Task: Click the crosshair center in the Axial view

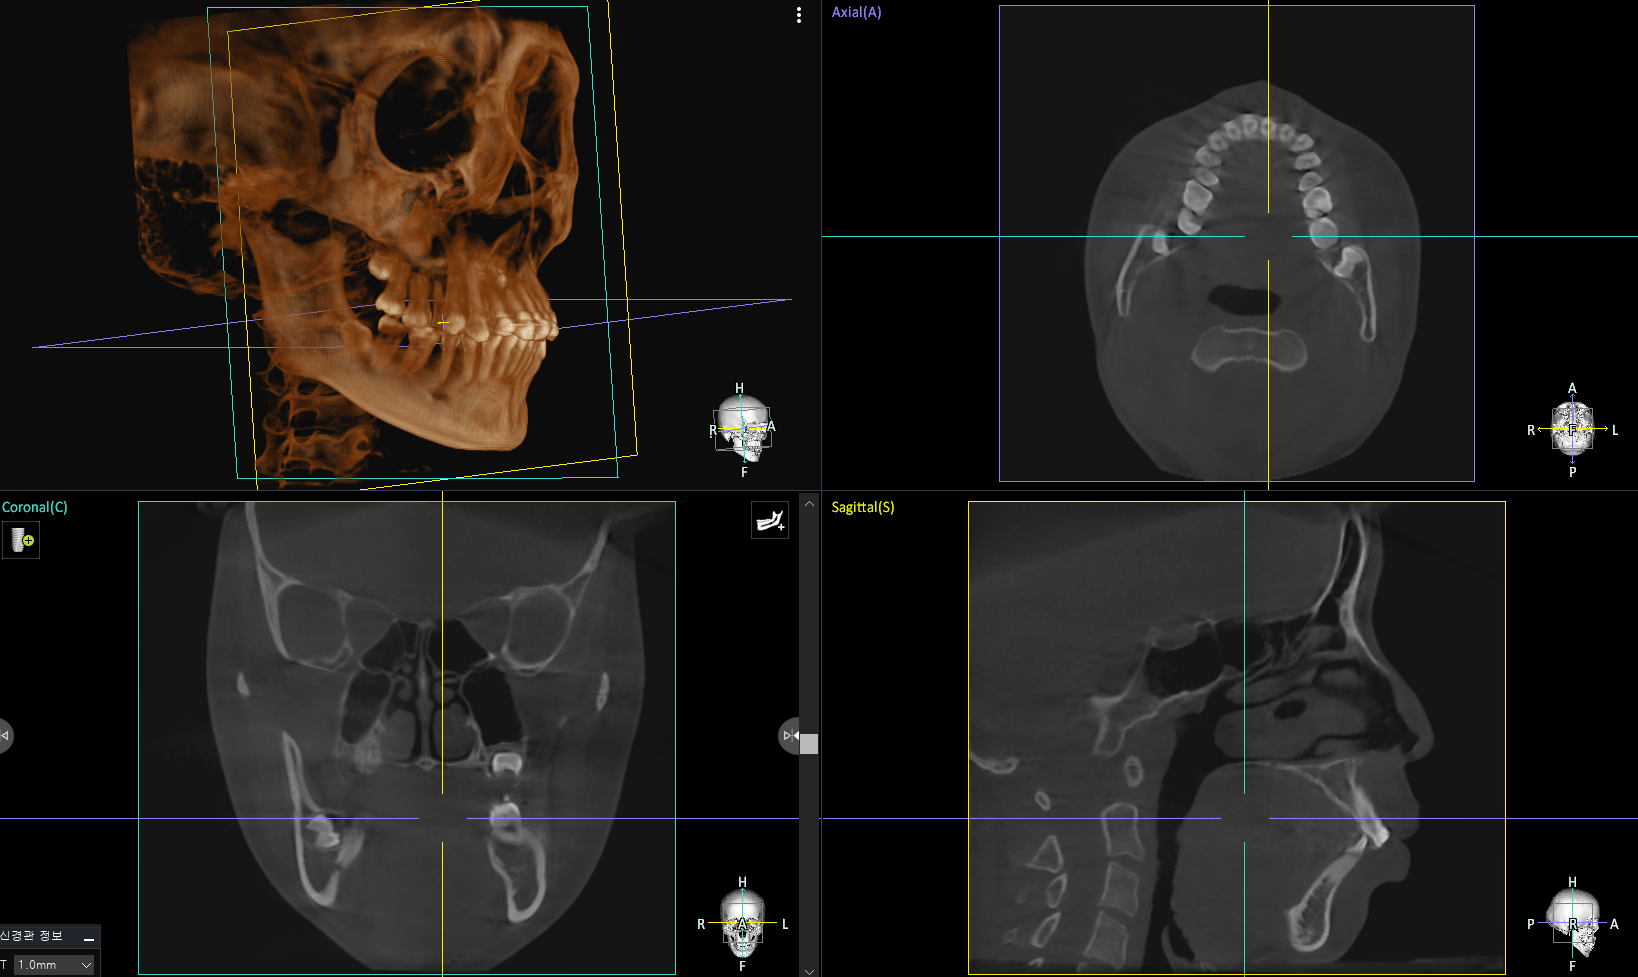Action: (x=1268, y=236)
